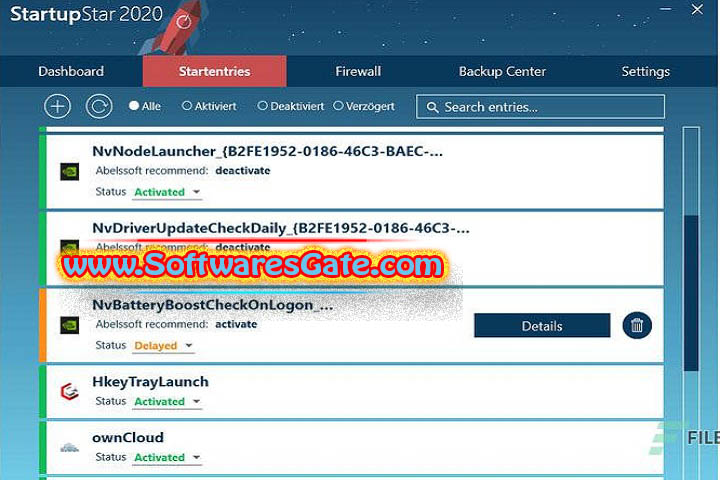Open the Firewall tab

[x=358, y=72]
